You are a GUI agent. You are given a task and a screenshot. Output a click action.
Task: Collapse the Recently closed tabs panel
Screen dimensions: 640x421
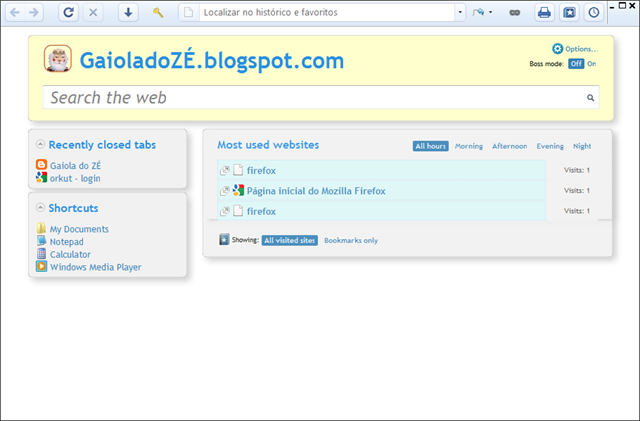pos(40,144)
